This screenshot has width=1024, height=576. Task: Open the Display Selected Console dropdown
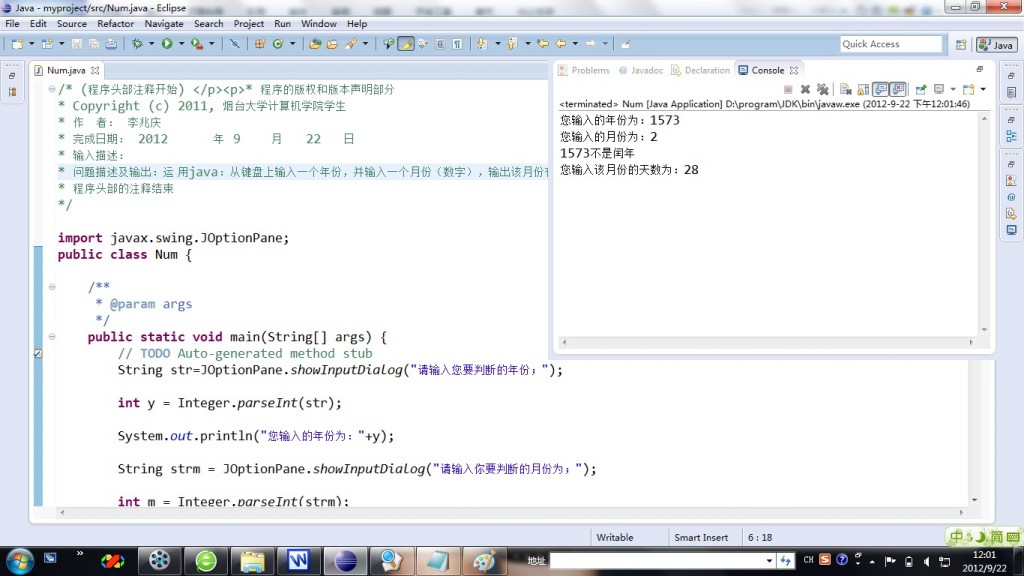point(953,89)
